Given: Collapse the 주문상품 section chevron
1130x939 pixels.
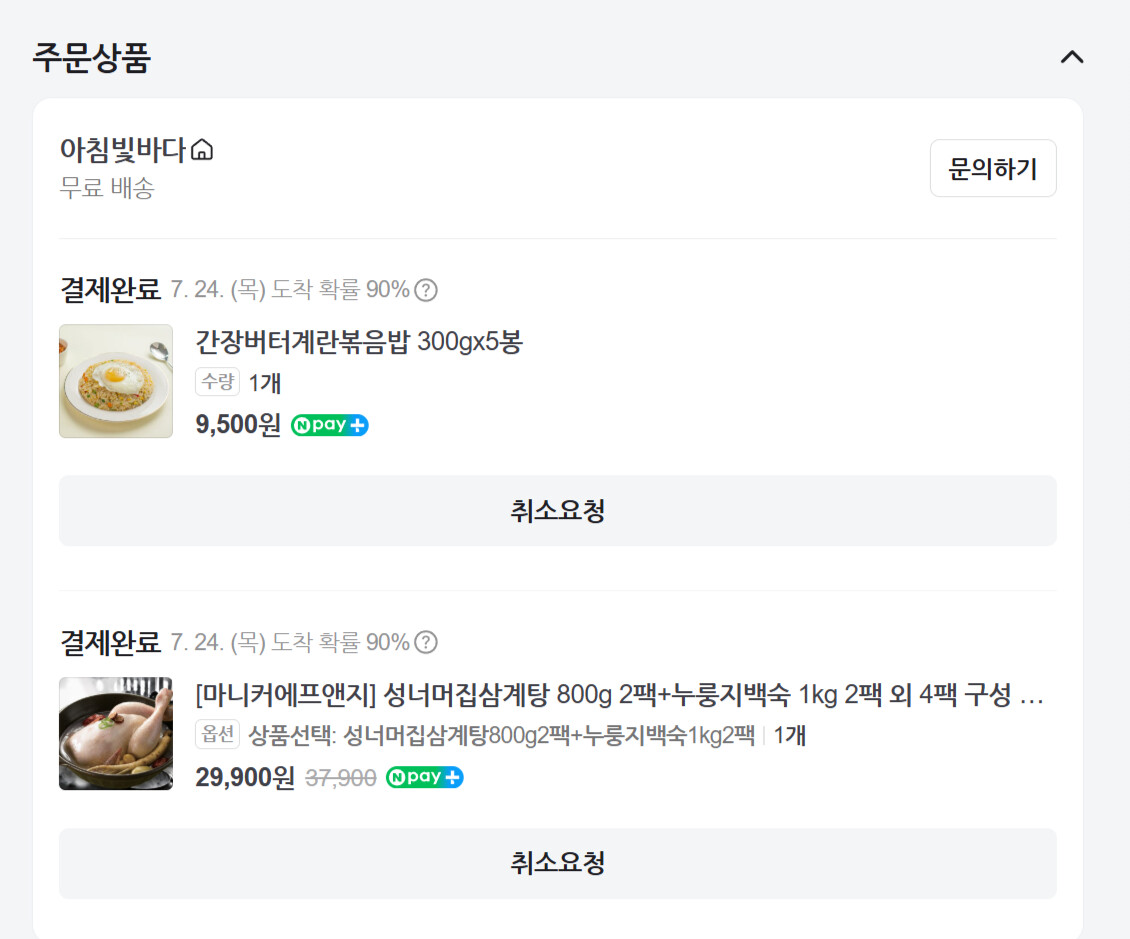Looking at the screenshot, I should [x=1071, y=57].
